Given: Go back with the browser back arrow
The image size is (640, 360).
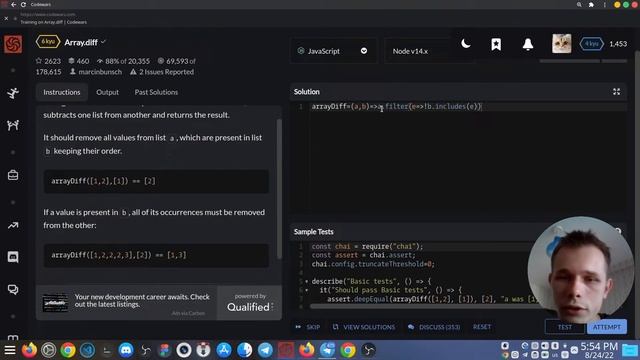Looking at the screenshot, I should 13,4.
